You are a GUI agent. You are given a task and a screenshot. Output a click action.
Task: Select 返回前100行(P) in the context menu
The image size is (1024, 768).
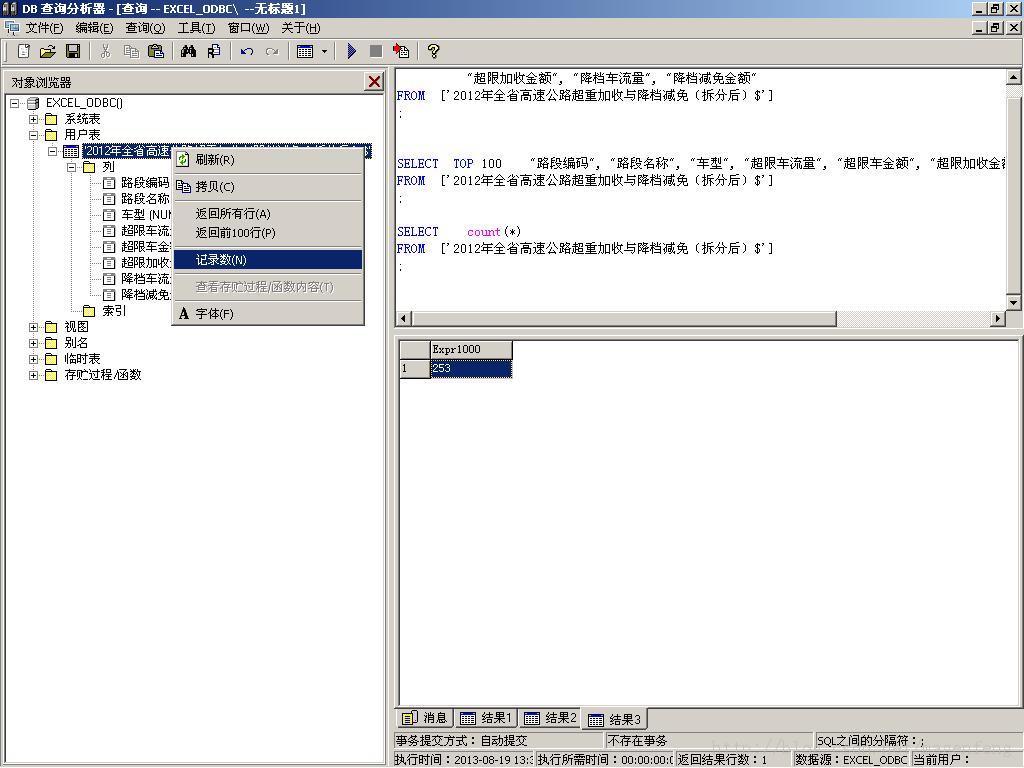tap(268, 232)
